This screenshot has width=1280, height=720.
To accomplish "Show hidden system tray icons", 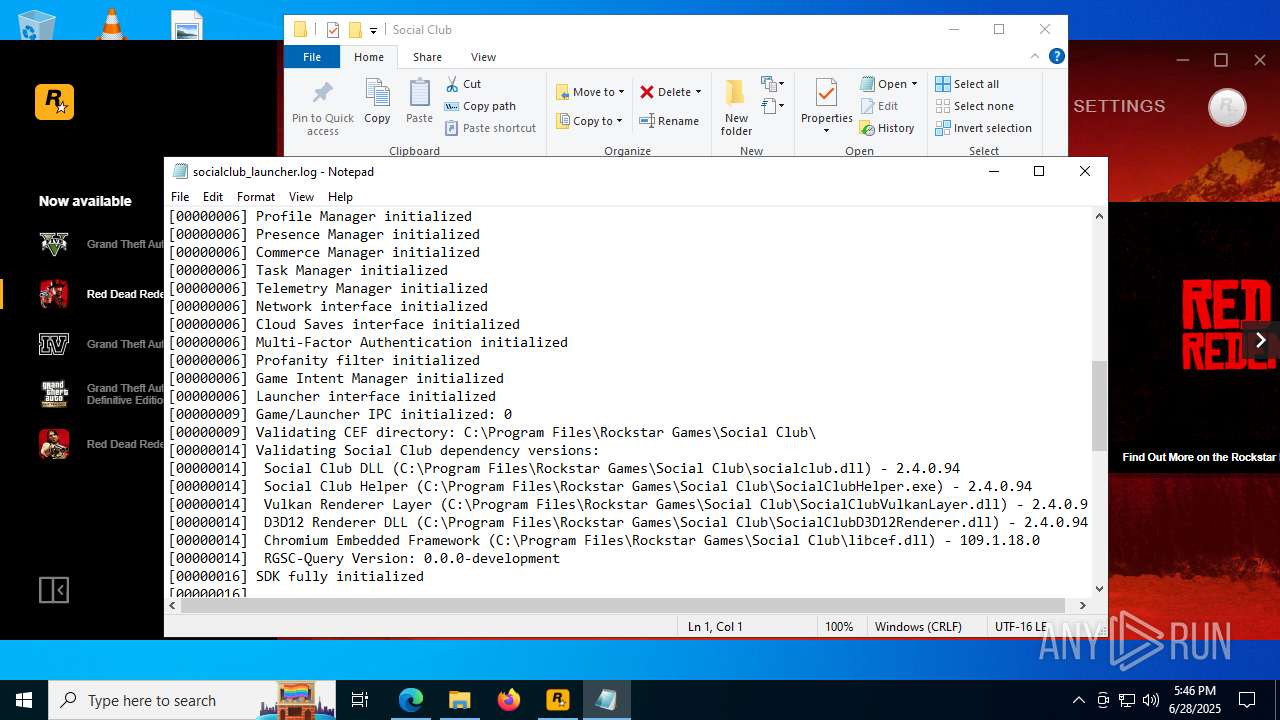I will pos(1078,700).
